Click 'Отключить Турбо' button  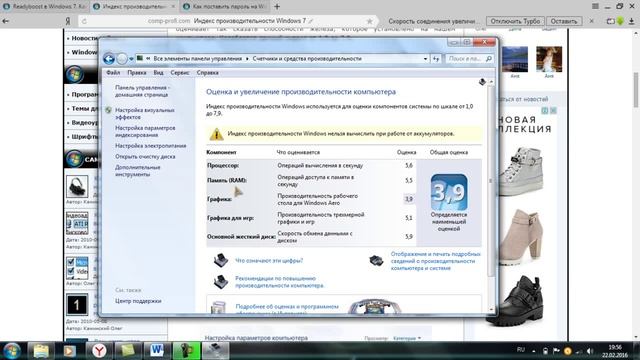[515, 21]
